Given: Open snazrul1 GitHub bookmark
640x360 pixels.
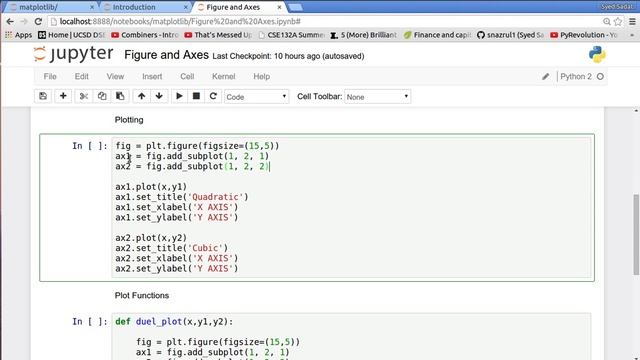Looking at the screenshot, I should 511,35.
